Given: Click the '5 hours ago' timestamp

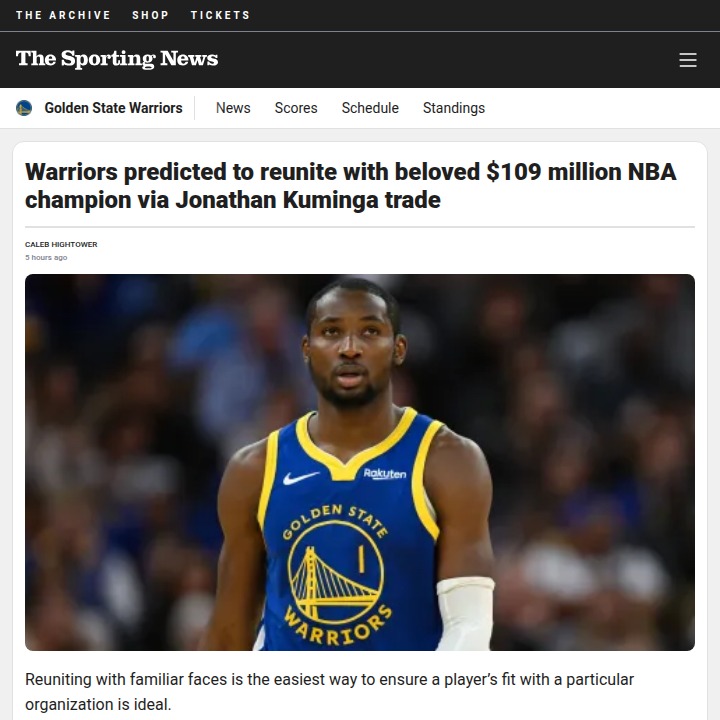Looking at the screenshot, I should [46, 258].
